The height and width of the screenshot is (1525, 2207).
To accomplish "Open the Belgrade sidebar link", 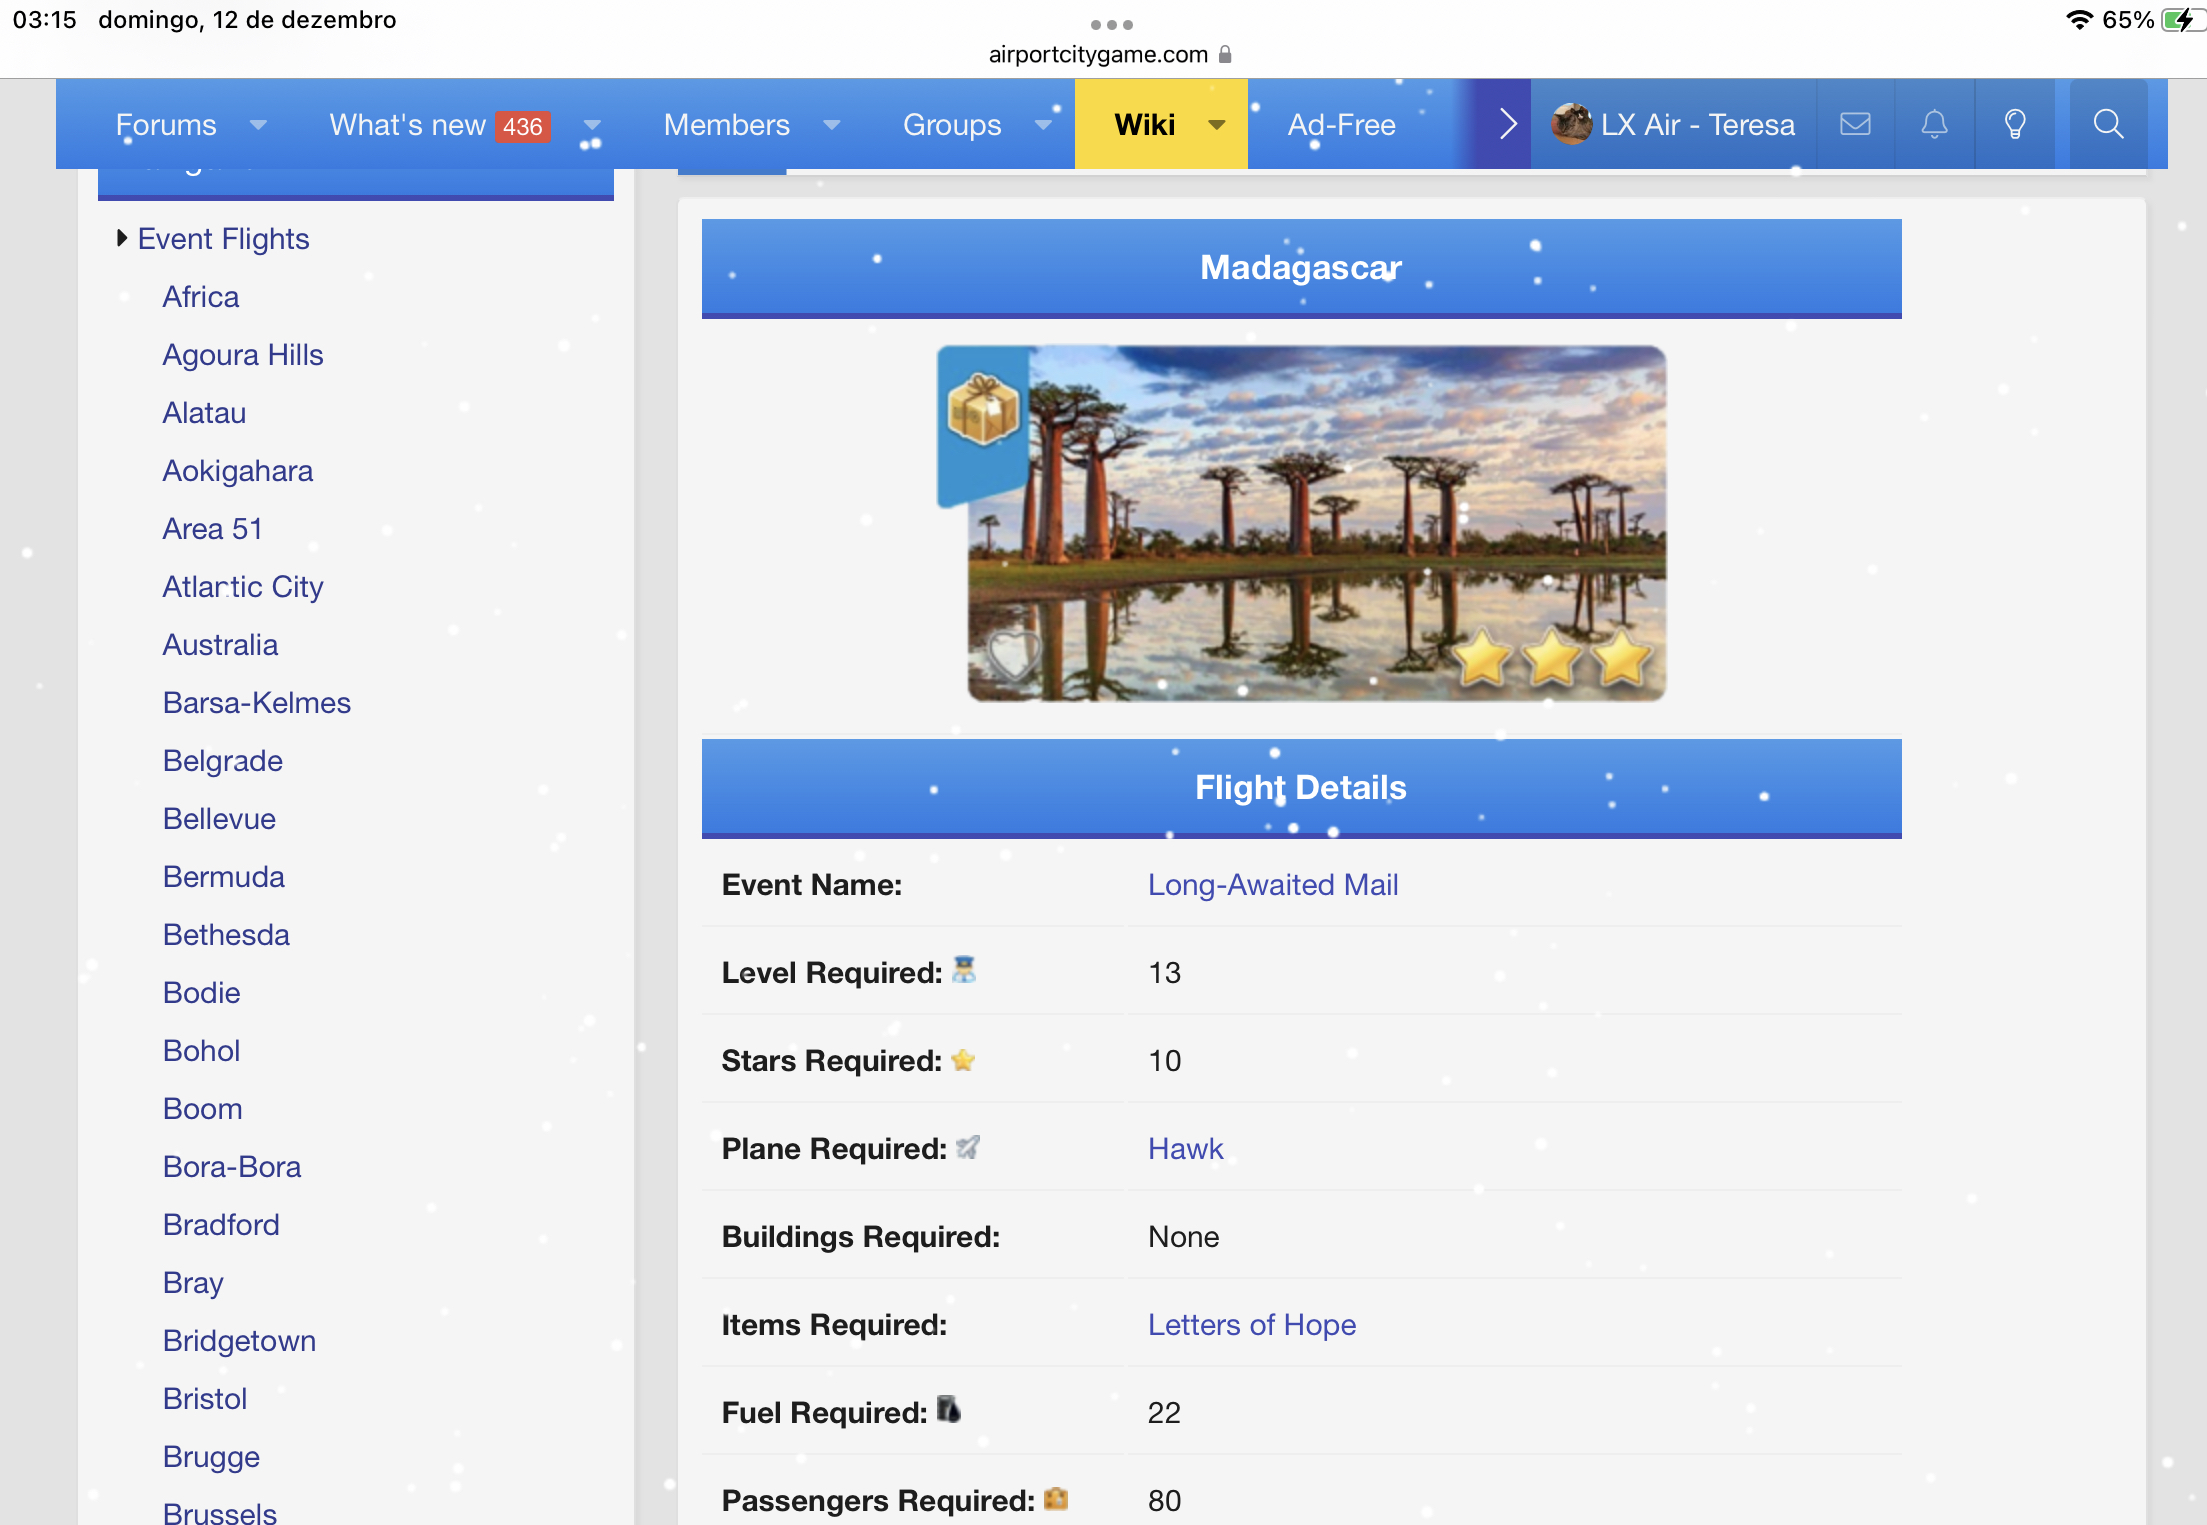I will (x=223, y=761).
